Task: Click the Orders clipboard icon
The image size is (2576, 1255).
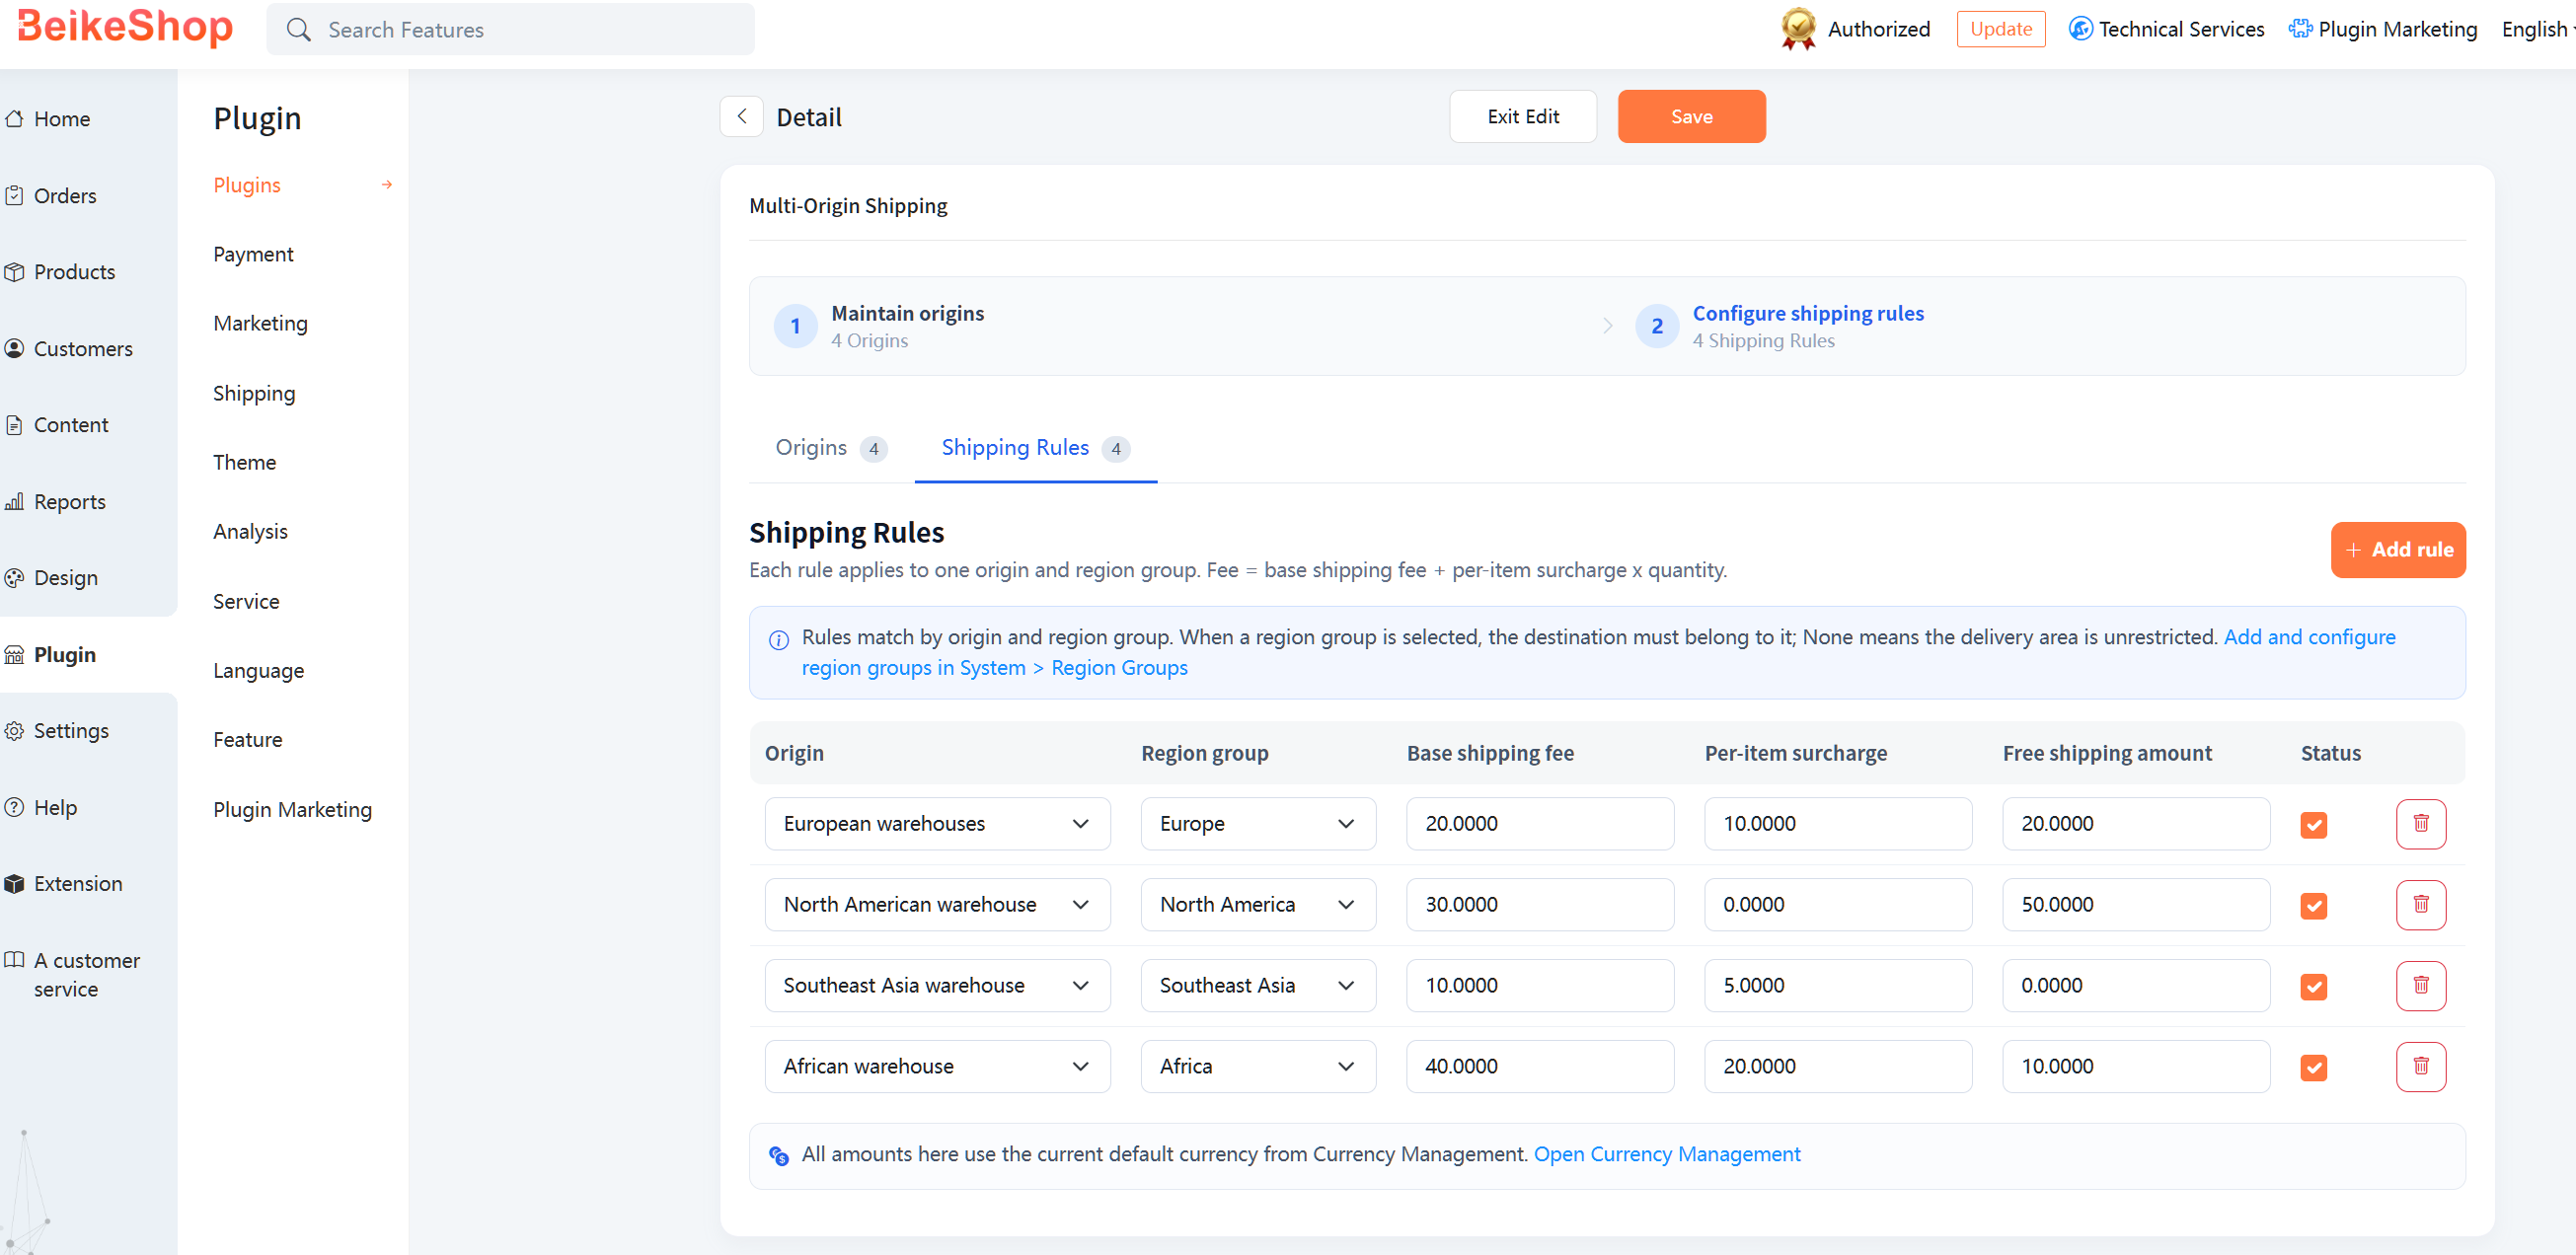Action: (x=14, y=196)
